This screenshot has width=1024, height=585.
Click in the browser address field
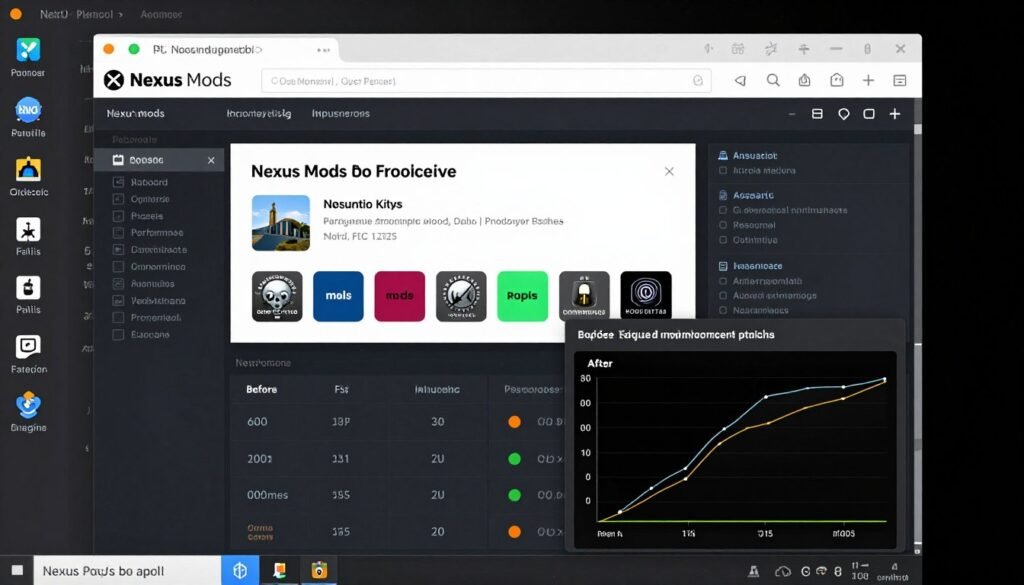coord(486,81)
